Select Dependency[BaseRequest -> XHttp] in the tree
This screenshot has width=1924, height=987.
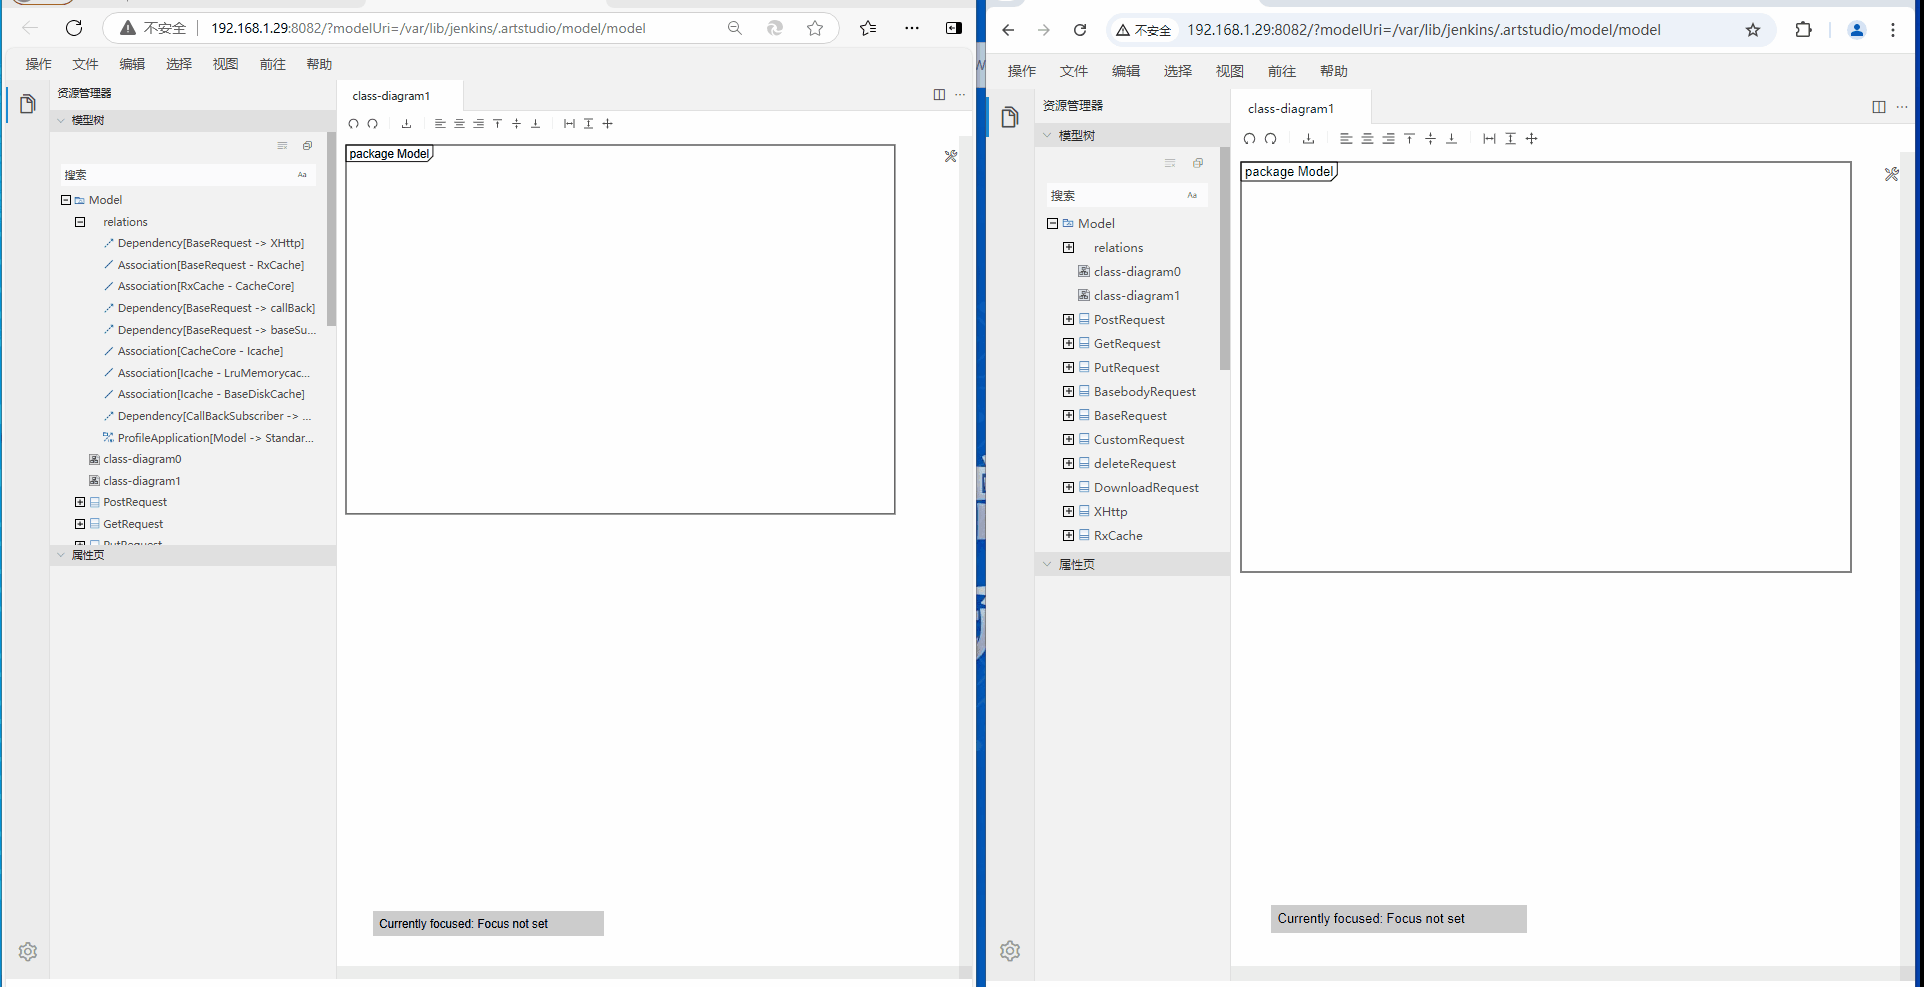click(210, 242)
